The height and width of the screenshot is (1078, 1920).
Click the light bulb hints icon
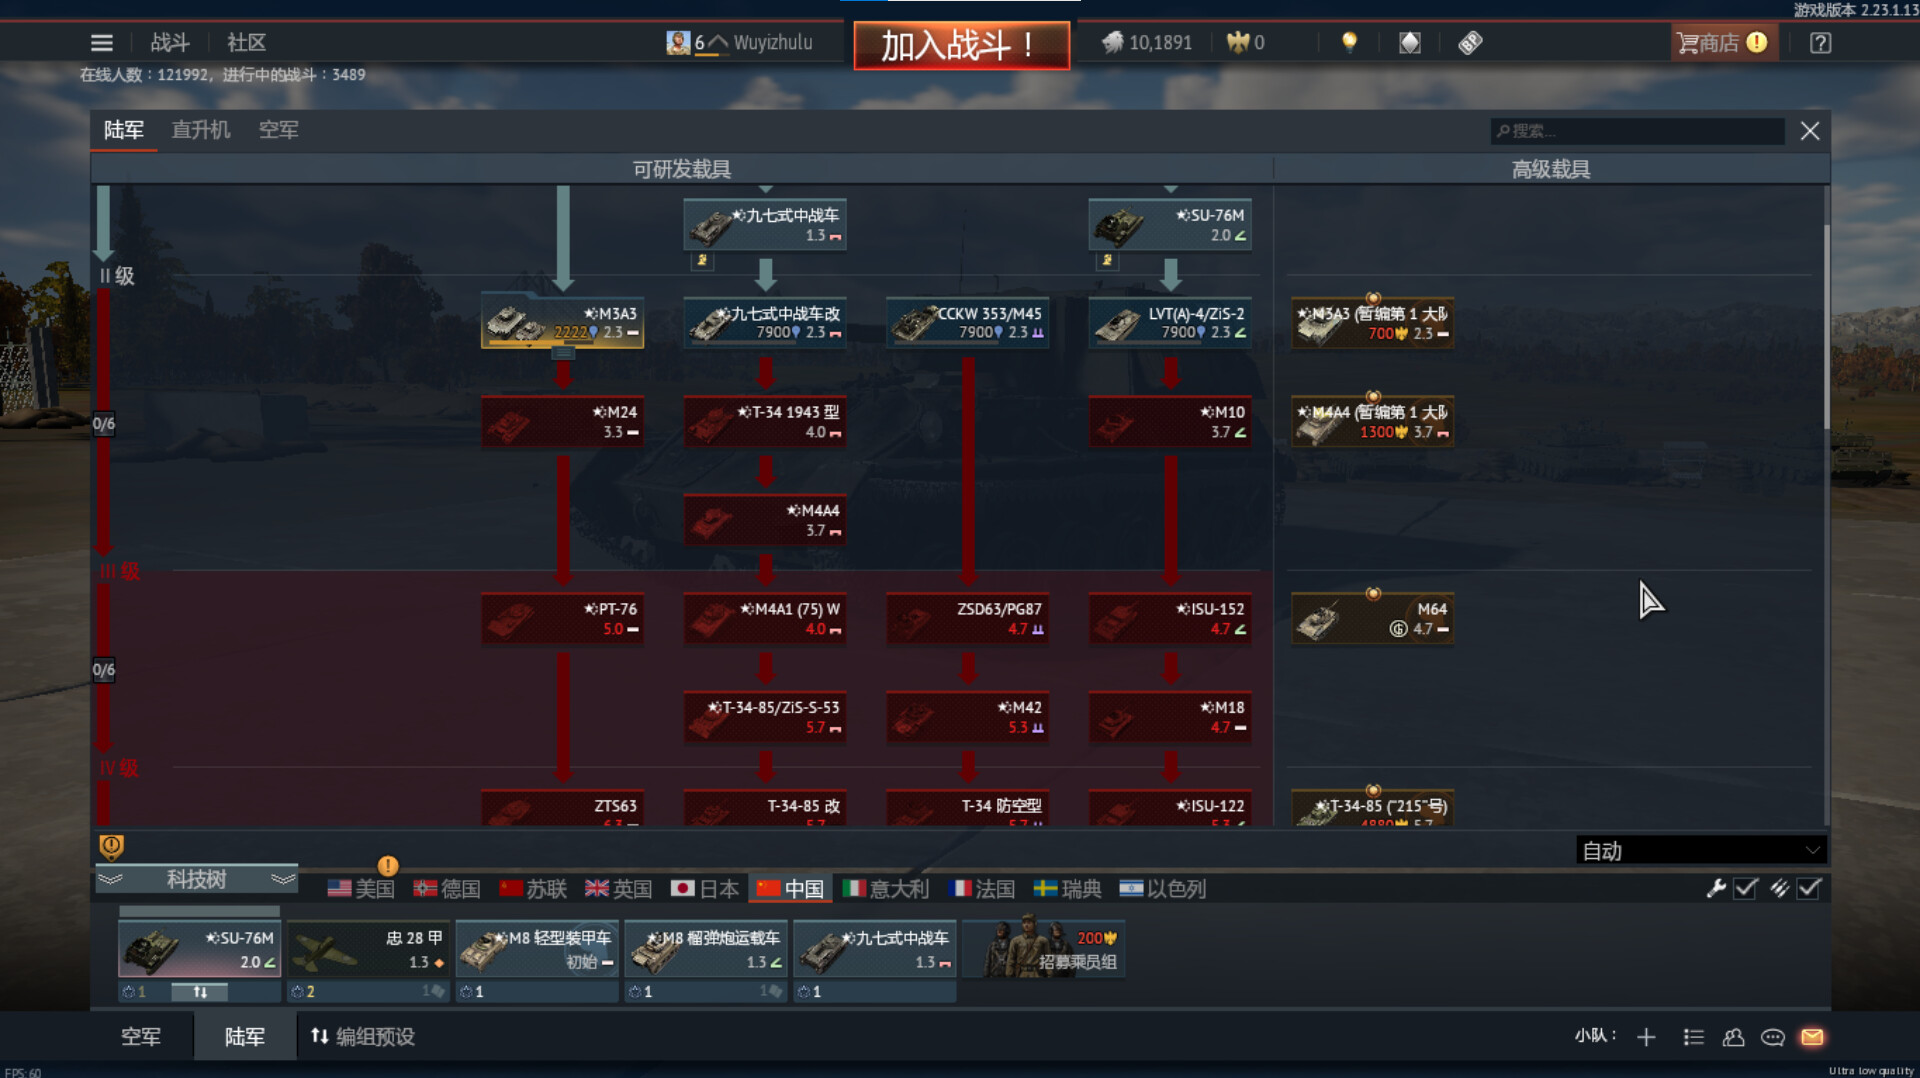pos(1349,43)
